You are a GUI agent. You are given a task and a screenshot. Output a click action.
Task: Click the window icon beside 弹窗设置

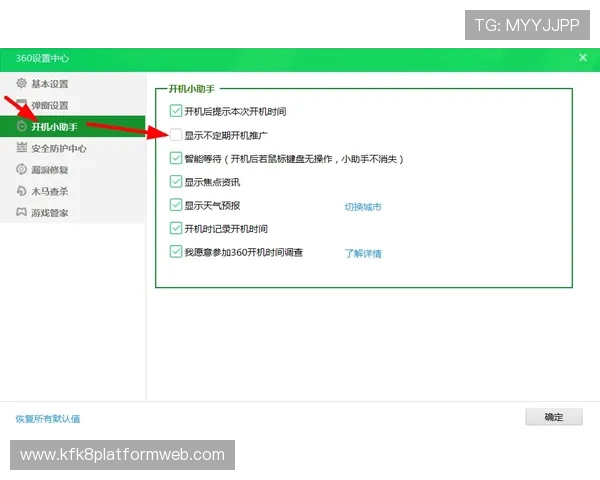click(x=21, y=104)
